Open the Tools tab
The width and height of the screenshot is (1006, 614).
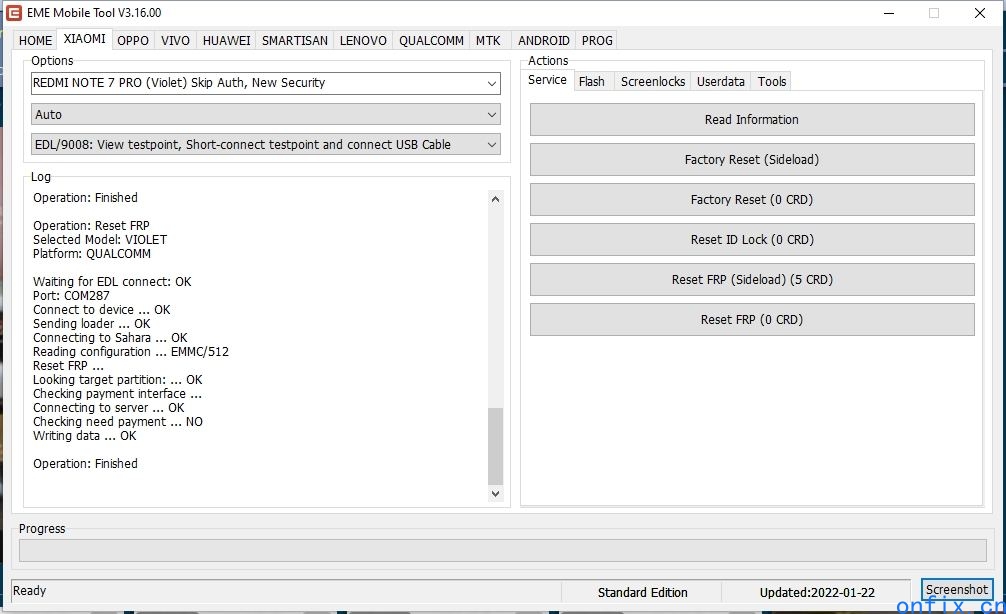(771, 82)
